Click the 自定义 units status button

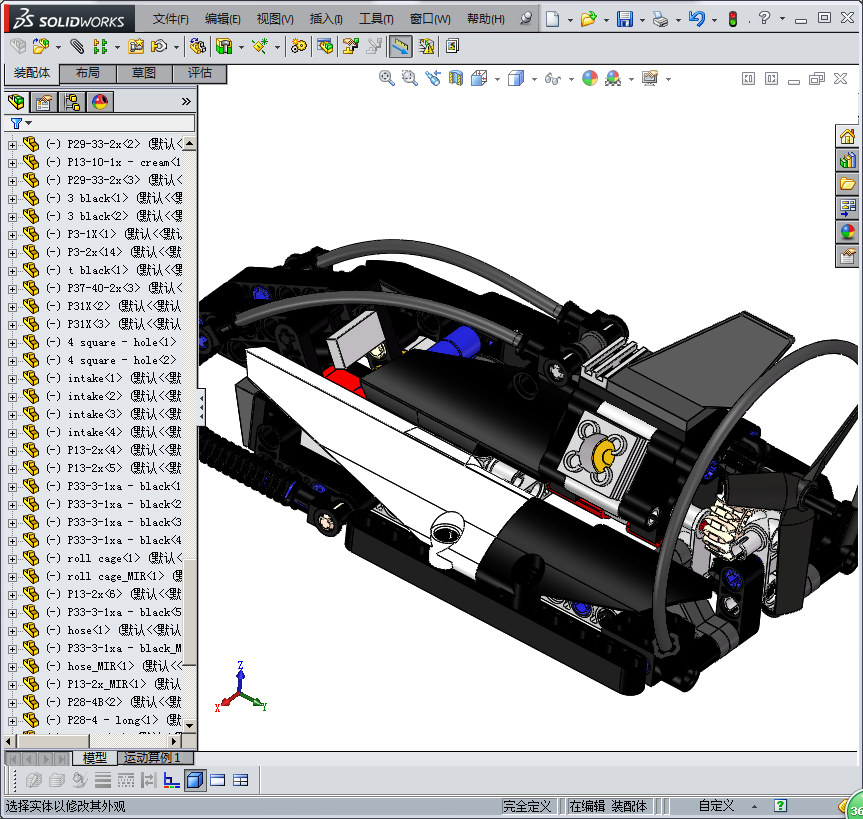[x=717, y=806]
